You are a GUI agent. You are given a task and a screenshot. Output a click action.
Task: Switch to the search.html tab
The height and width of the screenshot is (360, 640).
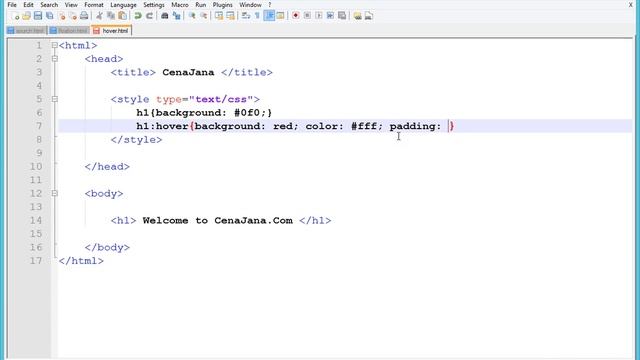click(x=27, y=31)
